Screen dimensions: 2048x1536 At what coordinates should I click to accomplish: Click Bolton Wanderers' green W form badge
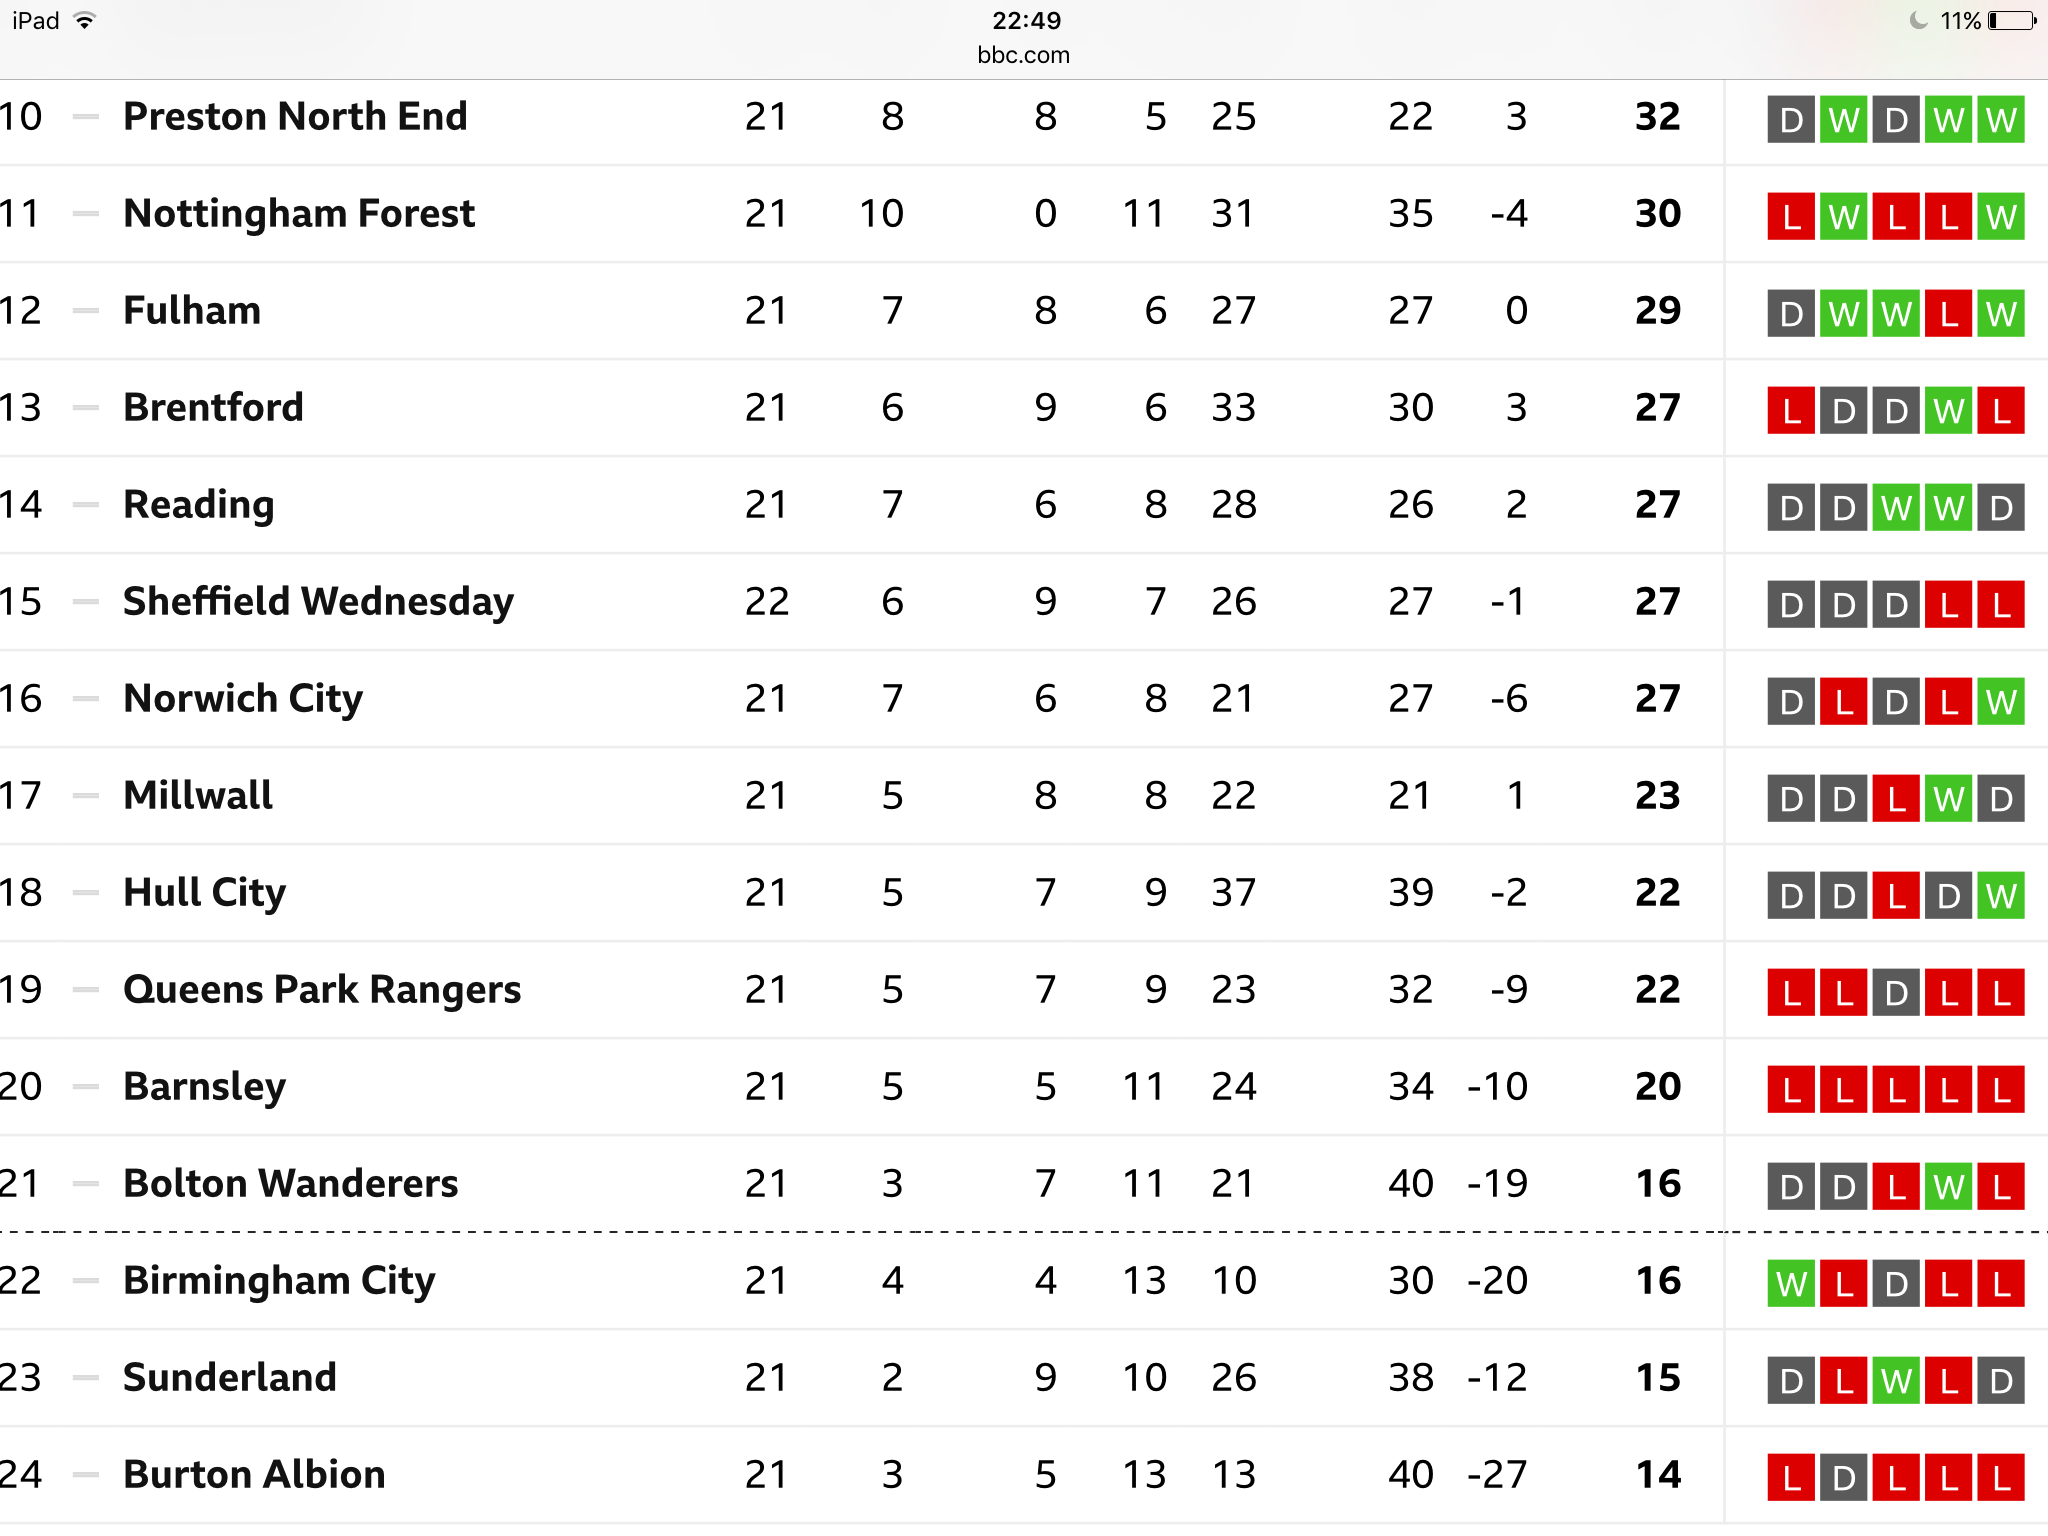[x=1948, y=1187]
